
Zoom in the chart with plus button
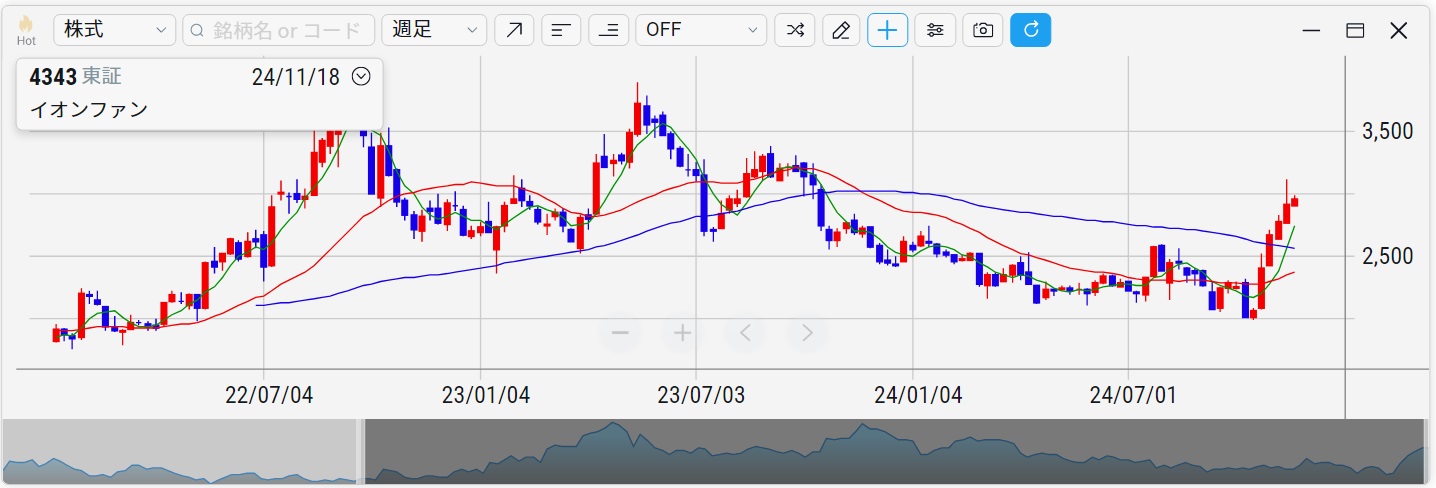(x=682, y=333)
